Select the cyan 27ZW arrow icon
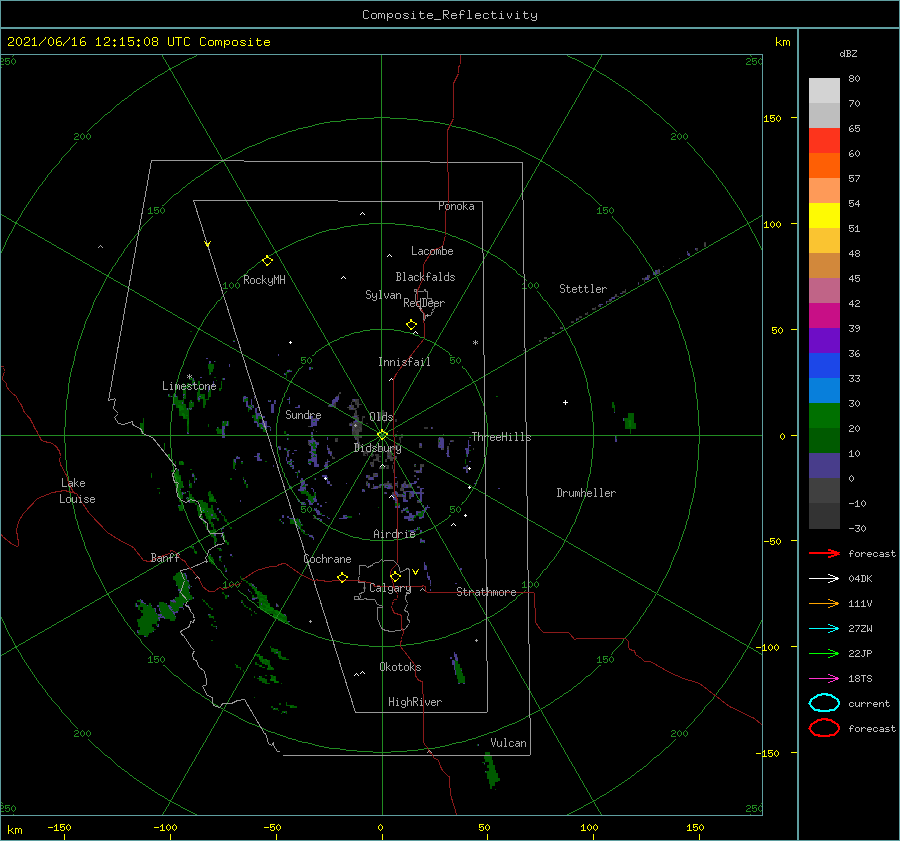Viewport: 900px width, 841px height. coord(824,629)
